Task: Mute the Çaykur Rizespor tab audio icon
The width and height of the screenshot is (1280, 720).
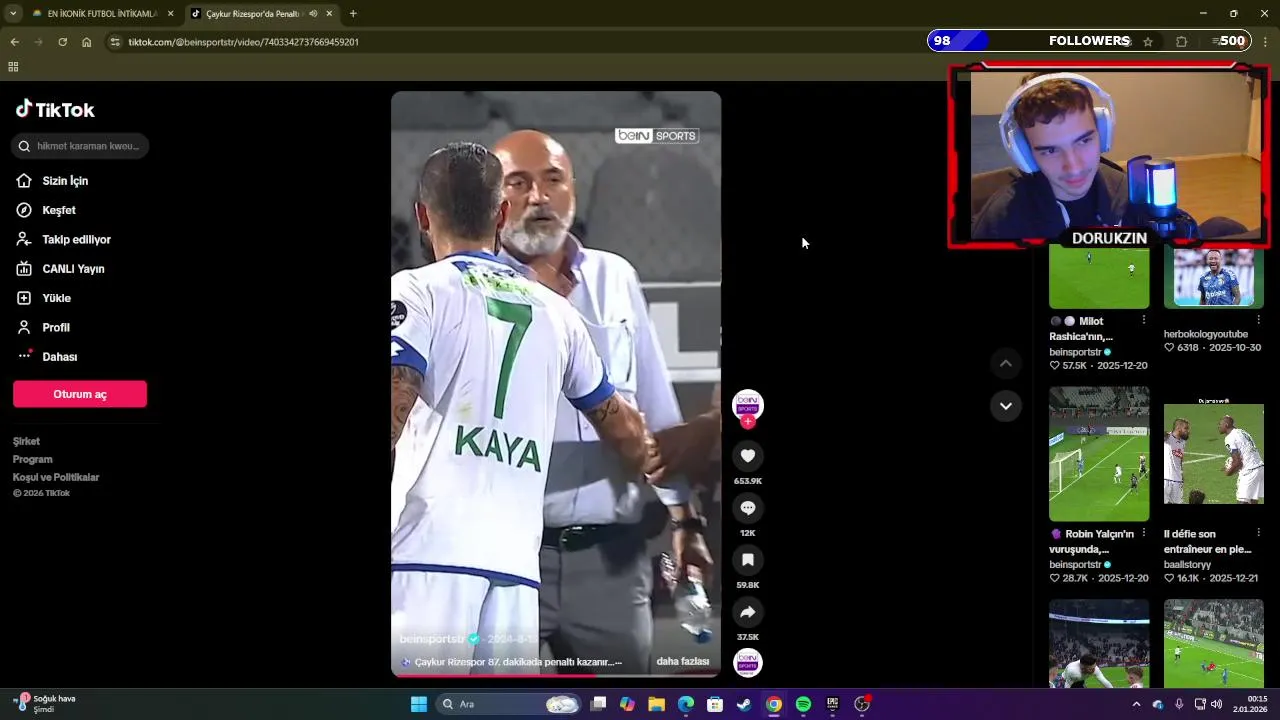Action: pos(313,14)
